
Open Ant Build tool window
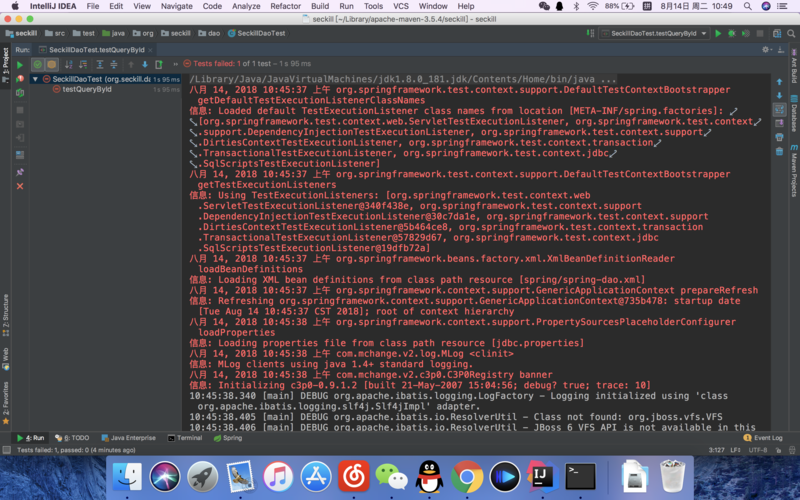(794, 66)
